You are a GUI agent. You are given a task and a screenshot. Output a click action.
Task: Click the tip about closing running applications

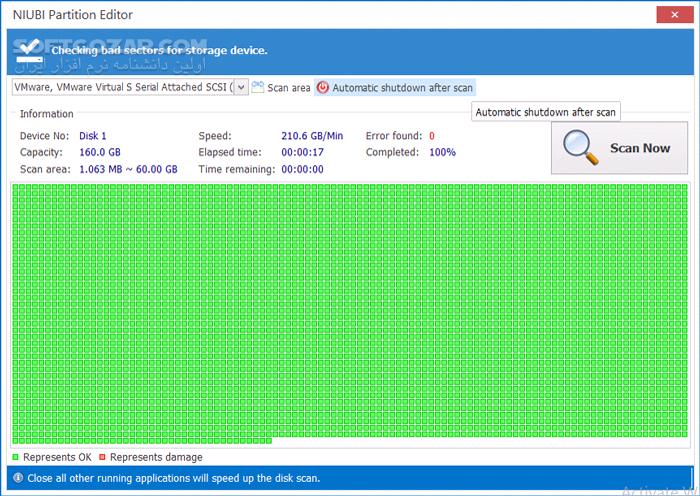[174, 478]
